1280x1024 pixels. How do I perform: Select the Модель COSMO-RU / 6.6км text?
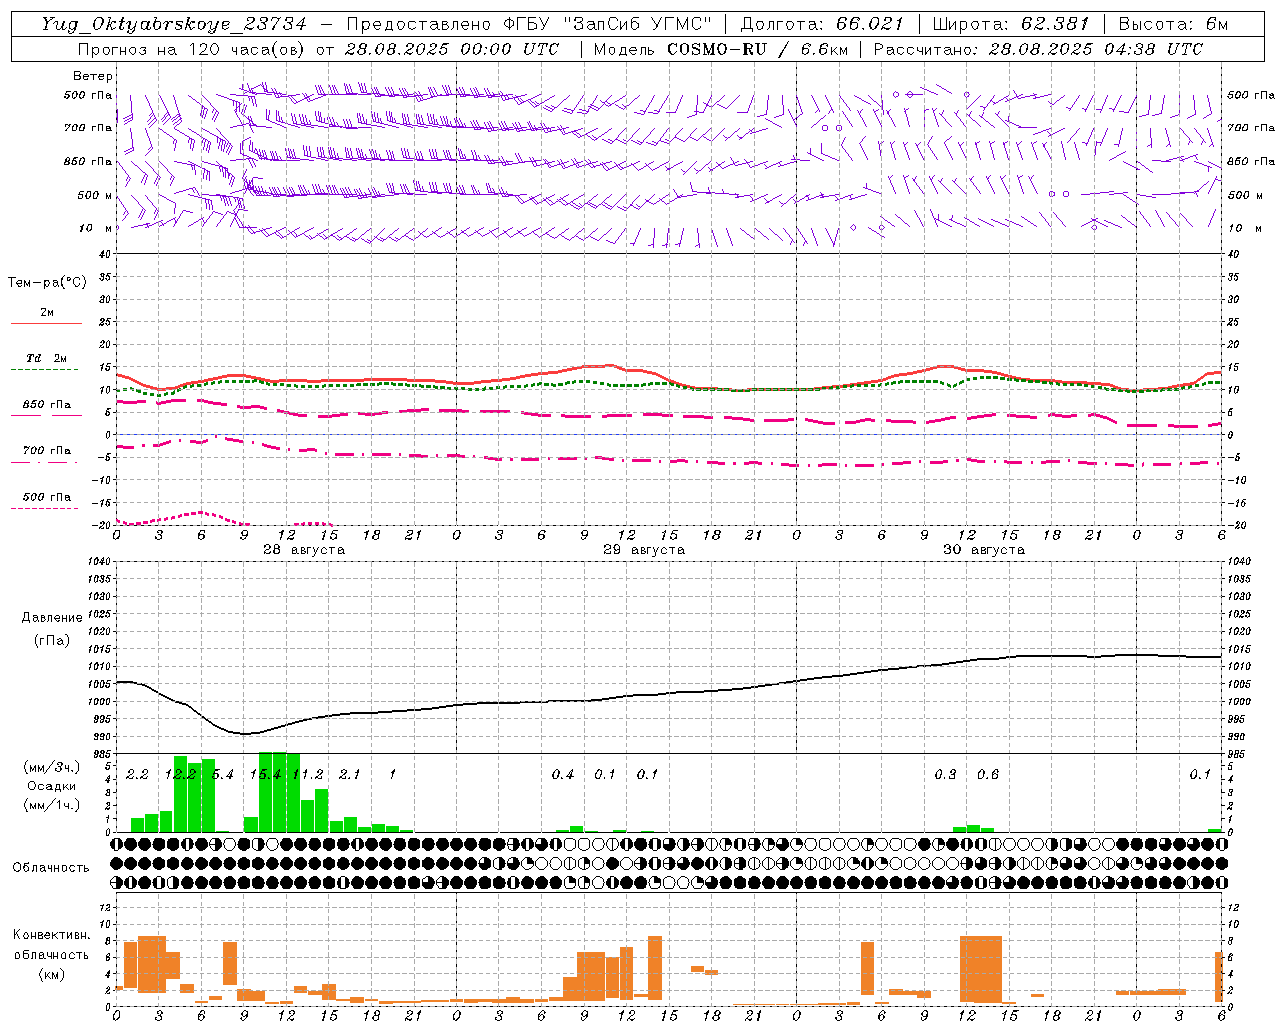(x=720, y=49)
